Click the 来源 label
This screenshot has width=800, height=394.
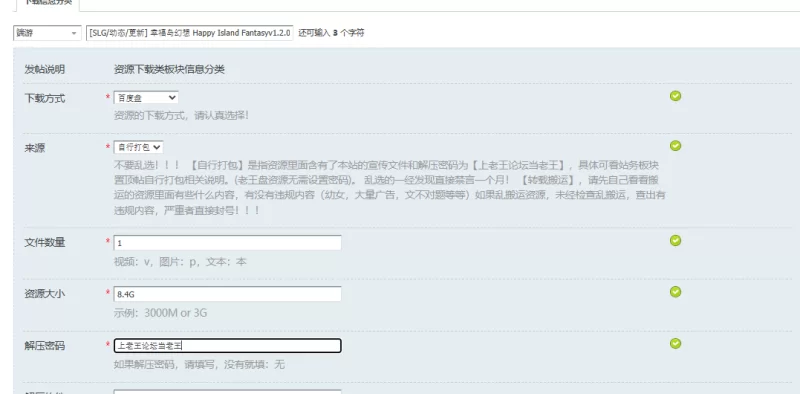tap(35, 148)
